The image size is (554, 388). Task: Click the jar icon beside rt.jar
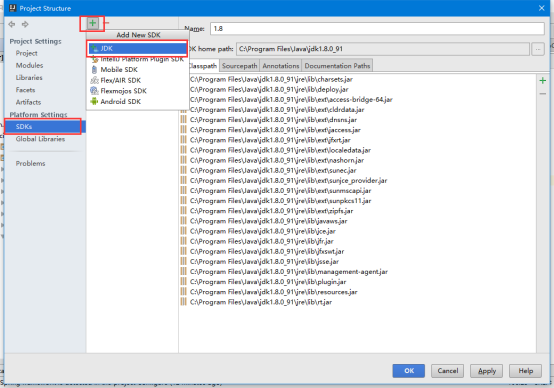tap(183, 302)
